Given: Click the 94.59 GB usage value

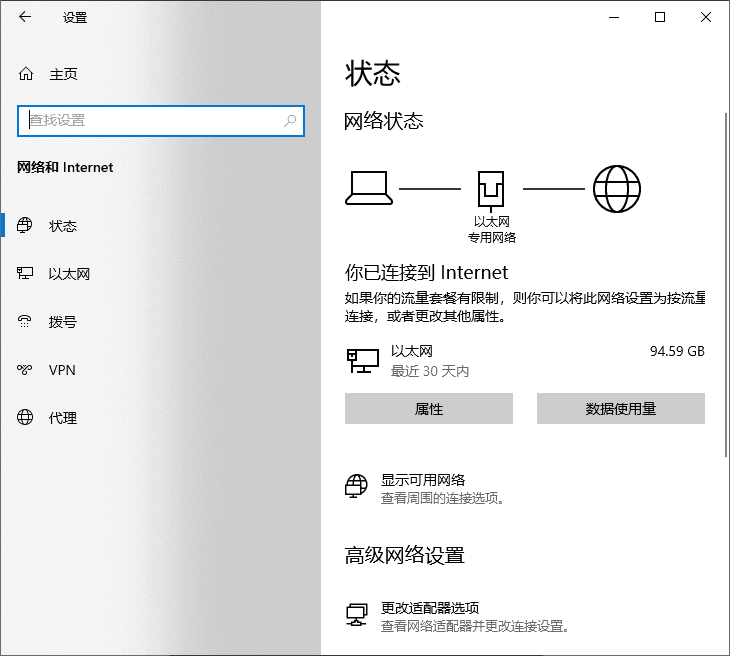Looking at the screenshot, I should click(x=677, y=351).
